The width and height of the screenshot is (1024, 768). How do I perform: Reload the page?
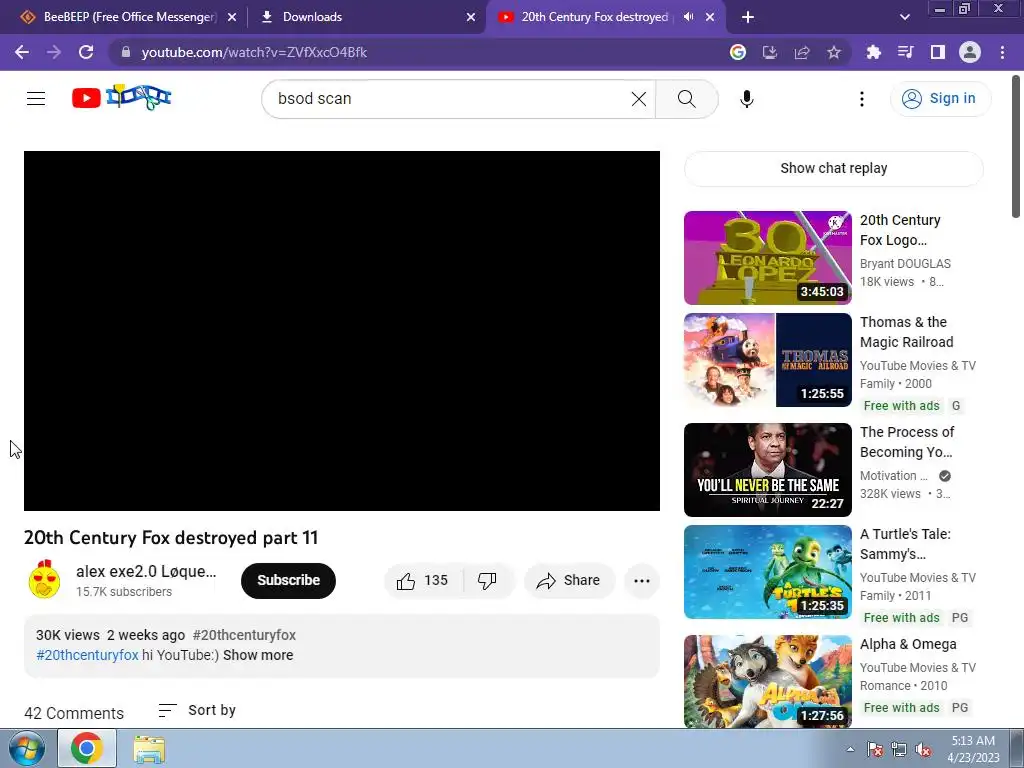(86, 52)
